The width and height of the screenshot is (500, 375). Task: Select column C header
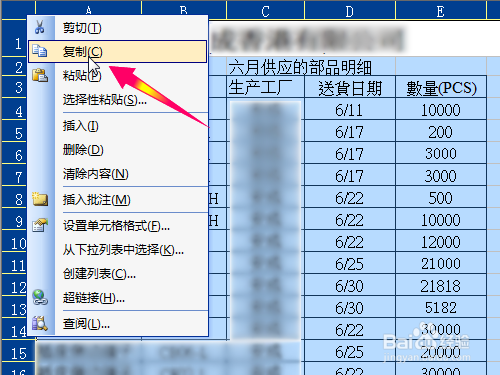(x=265, y=11)
